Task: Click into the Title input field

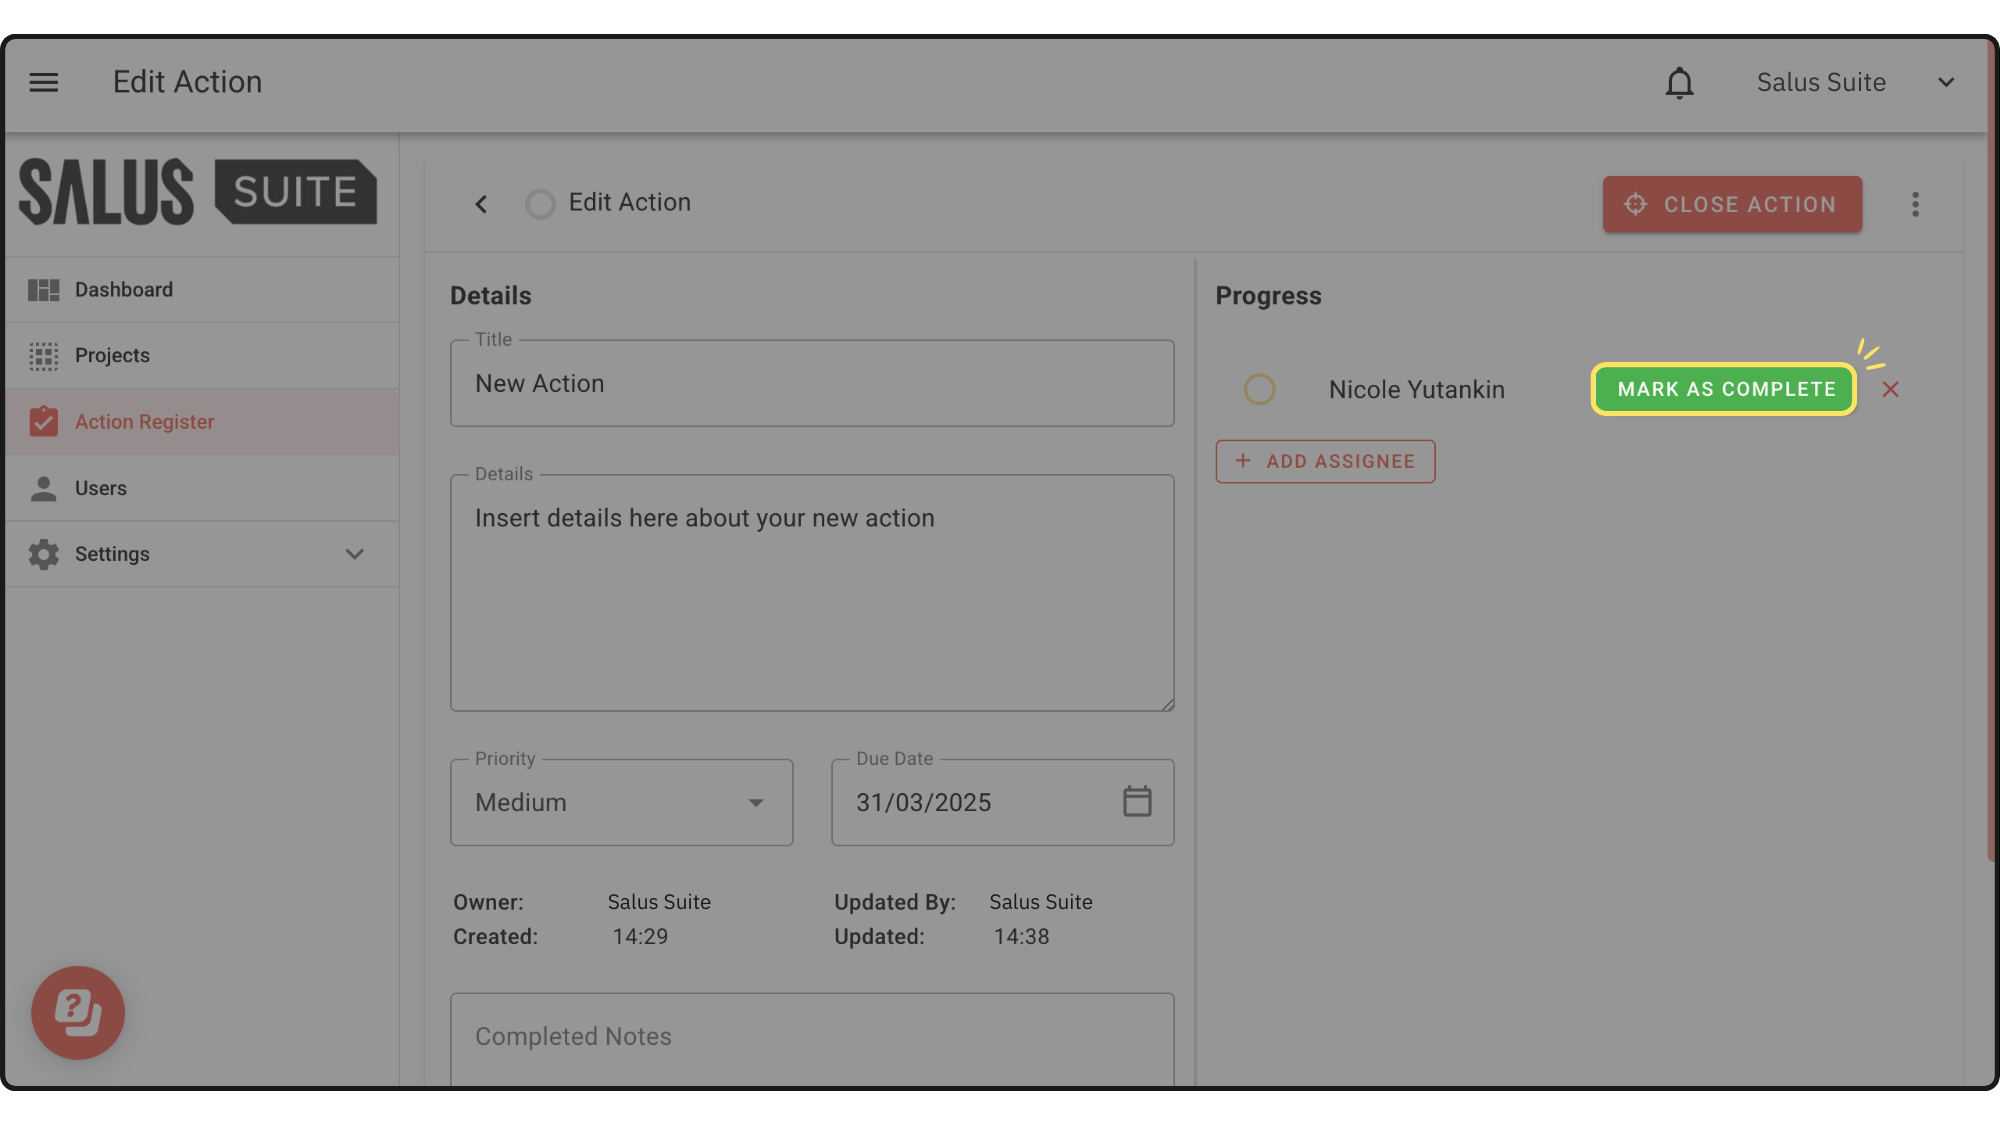Action: coord(811,384)
